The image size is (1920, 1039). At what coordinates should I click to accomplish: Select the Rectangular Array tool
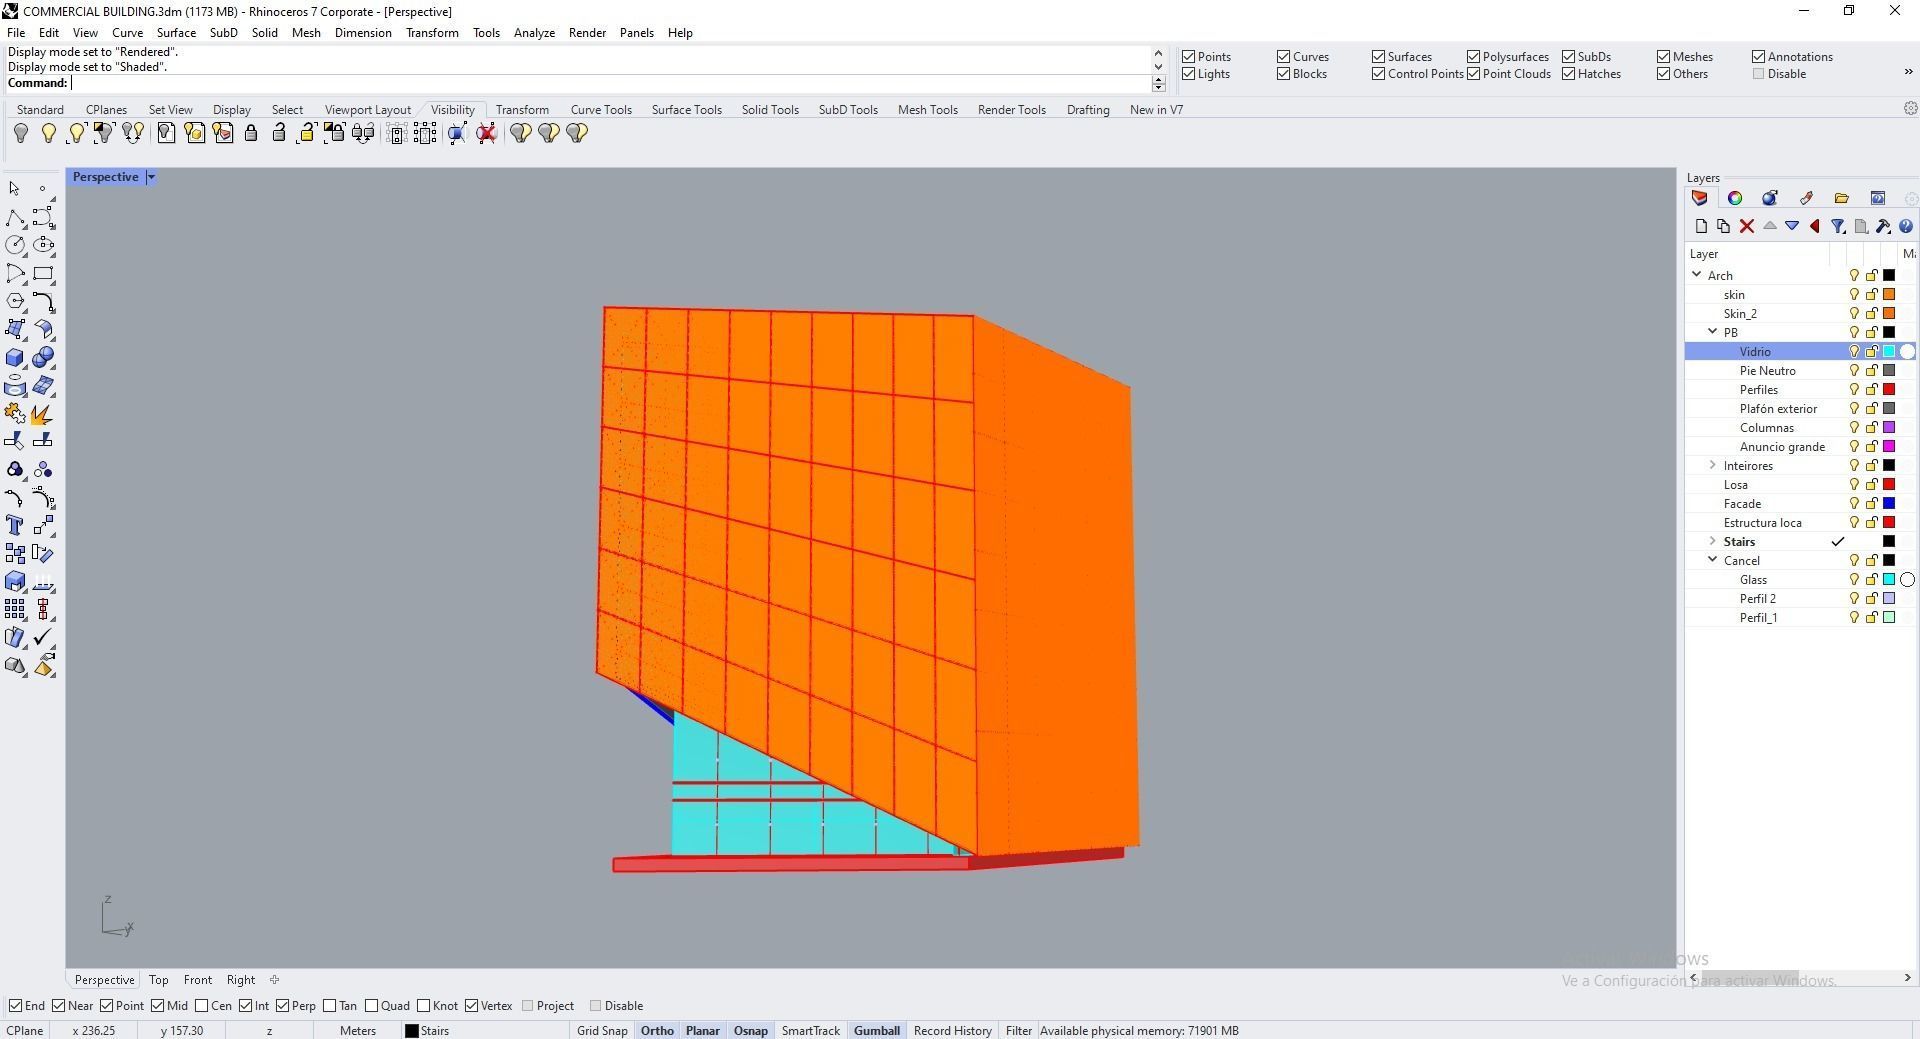pyautogui.click(x=15, y=609)
